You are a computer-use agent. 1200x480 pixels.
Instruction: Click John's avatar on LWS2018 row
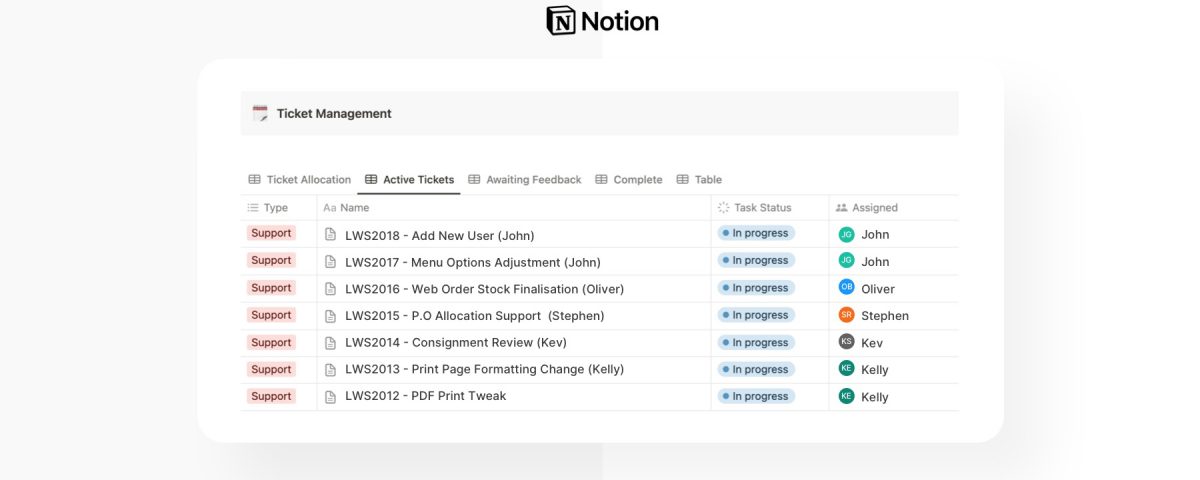[846, 234]
